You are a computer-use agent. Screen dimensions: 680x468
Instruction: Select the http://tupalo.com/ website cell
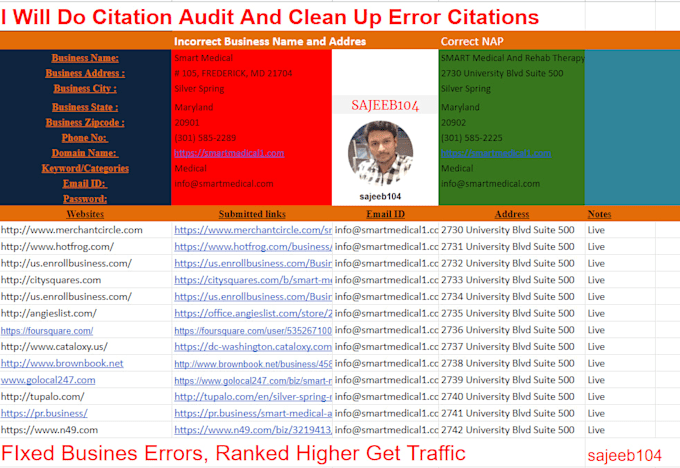(x=86, y=396)
